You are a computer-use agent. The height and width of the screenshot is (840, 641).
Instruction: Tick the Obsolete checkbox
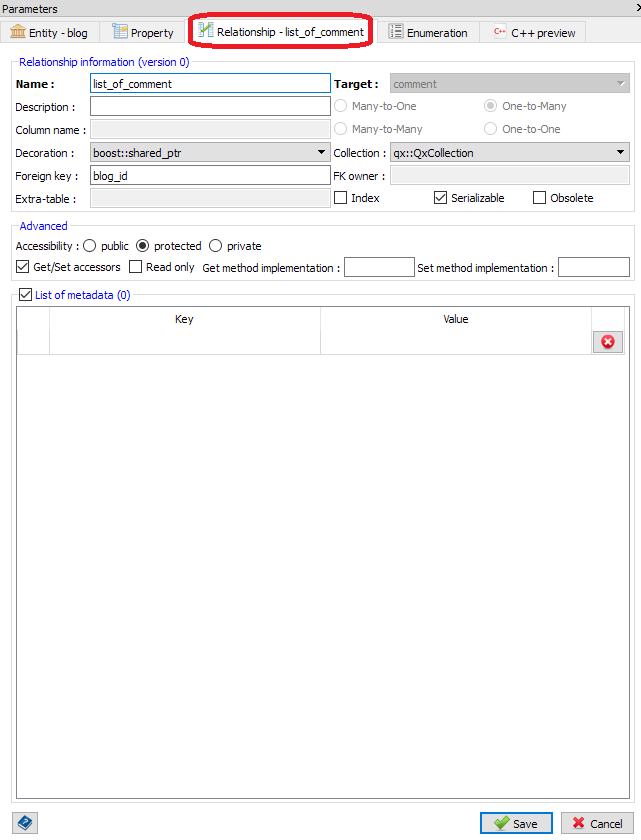[x=540, y=198]
